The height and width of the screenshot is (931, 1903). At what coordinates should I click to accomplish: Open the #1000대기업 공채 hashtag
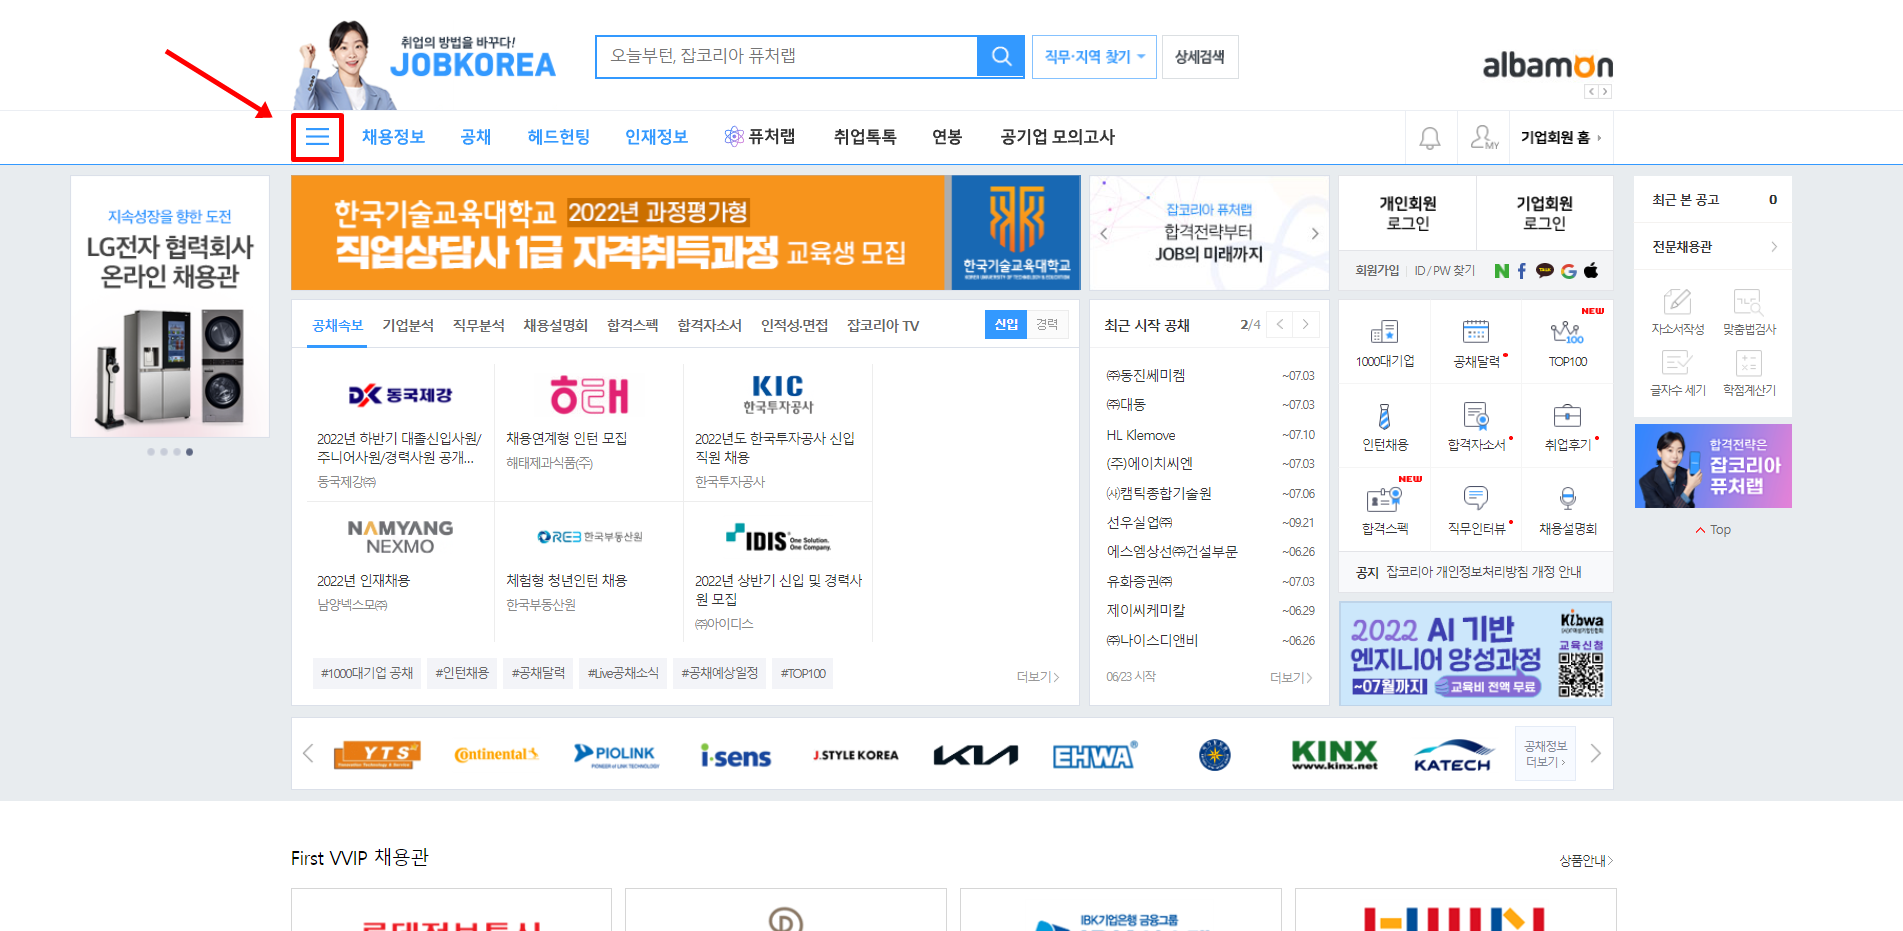366,673
